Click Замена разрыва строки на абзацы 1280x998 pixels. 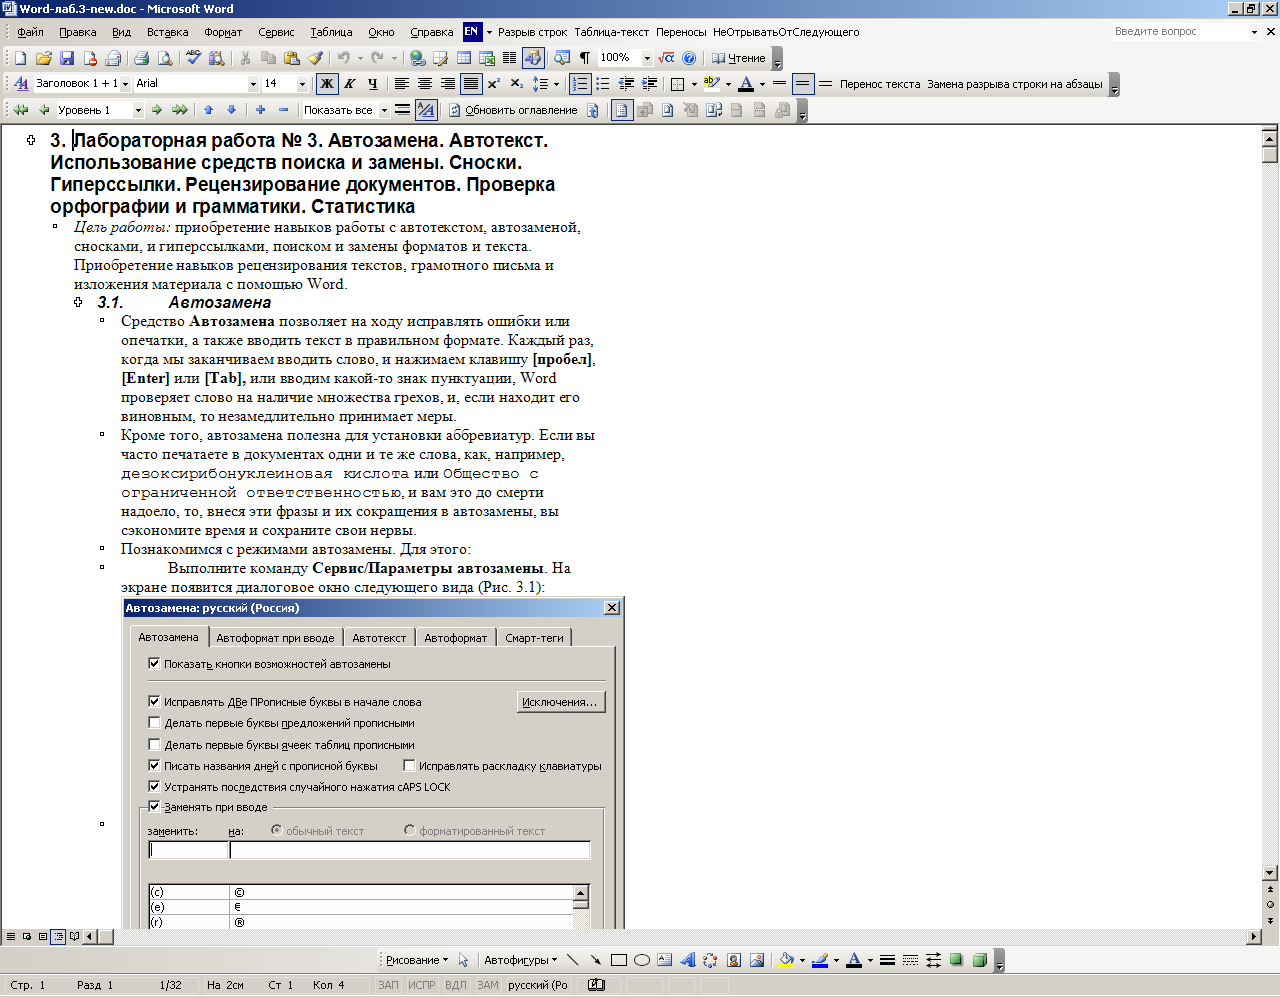coord(1015,84)
